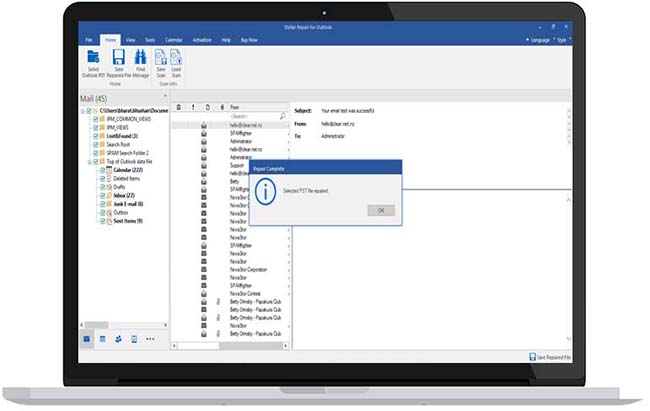Click the folder icon next to Inbox (27)
This screenshot has height=411, width=650.
pos(109,195)
